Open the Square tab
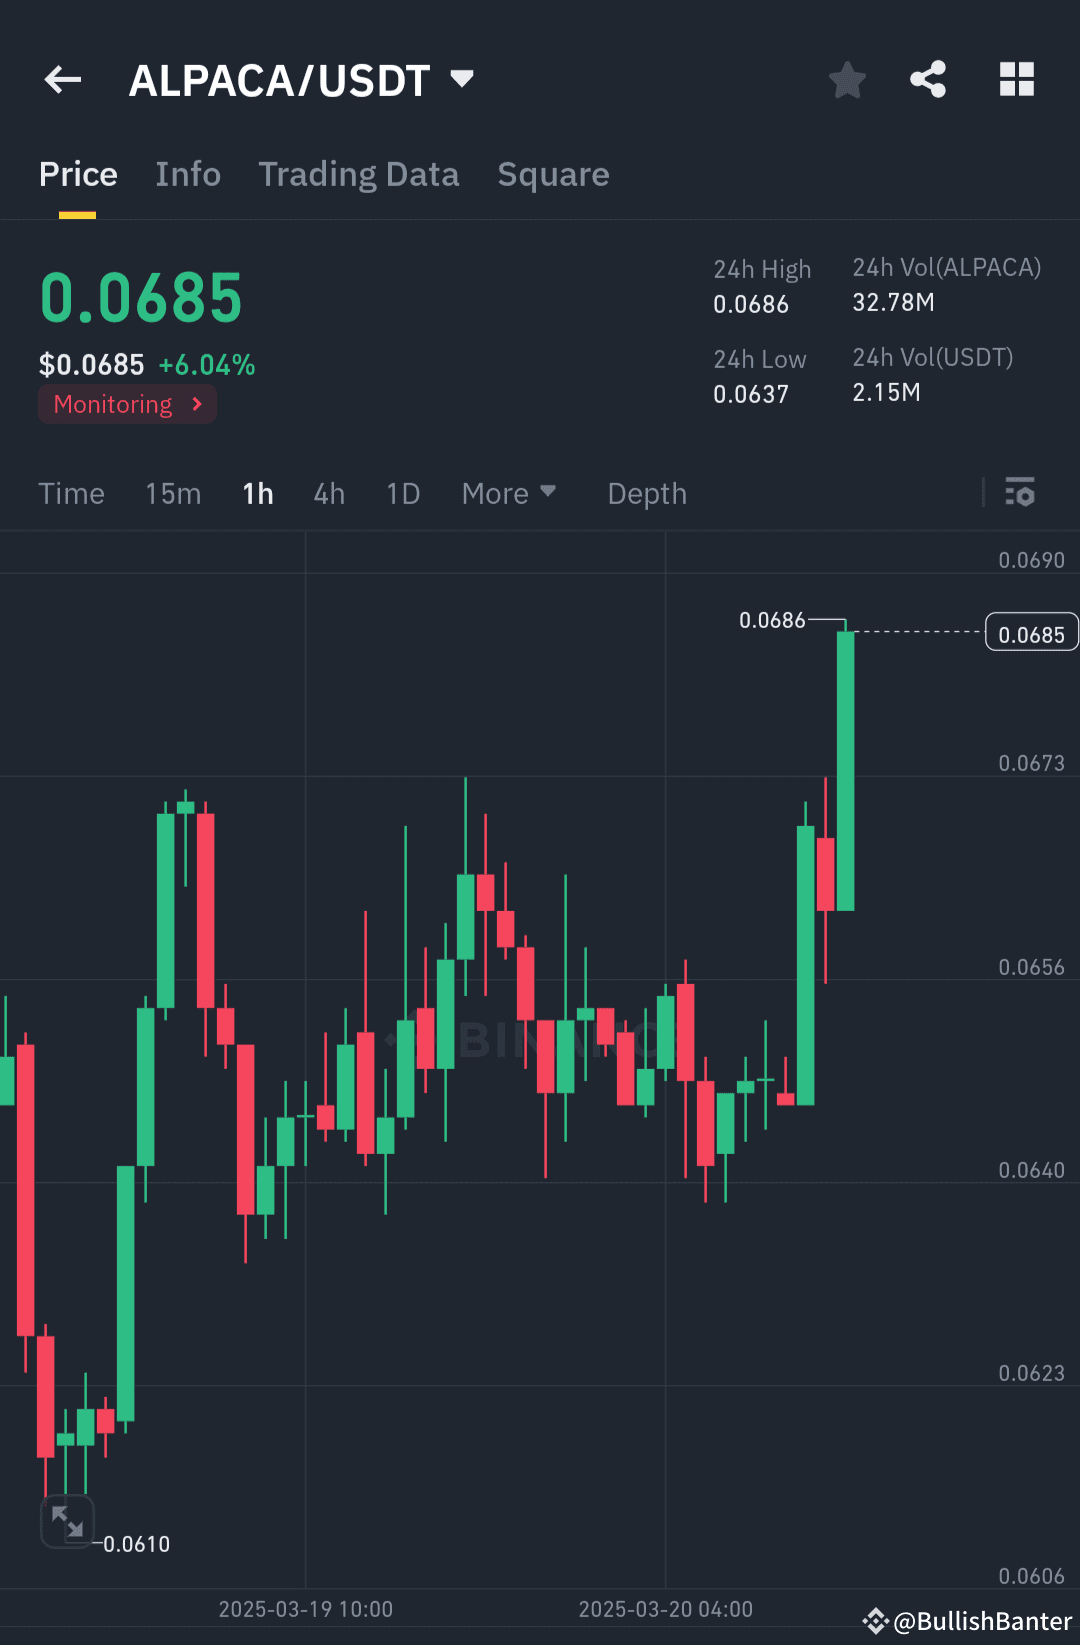 tap(553, 174)
